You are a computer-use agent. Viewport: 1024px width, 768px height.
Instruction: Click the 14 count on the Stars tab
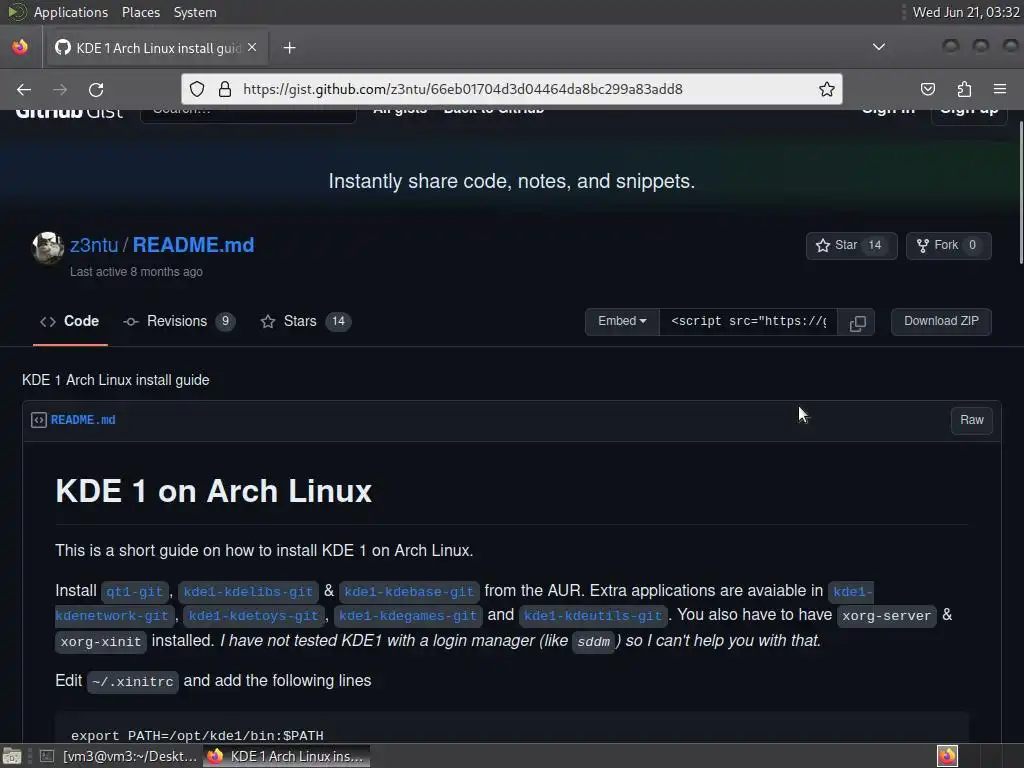coord(338,321)
